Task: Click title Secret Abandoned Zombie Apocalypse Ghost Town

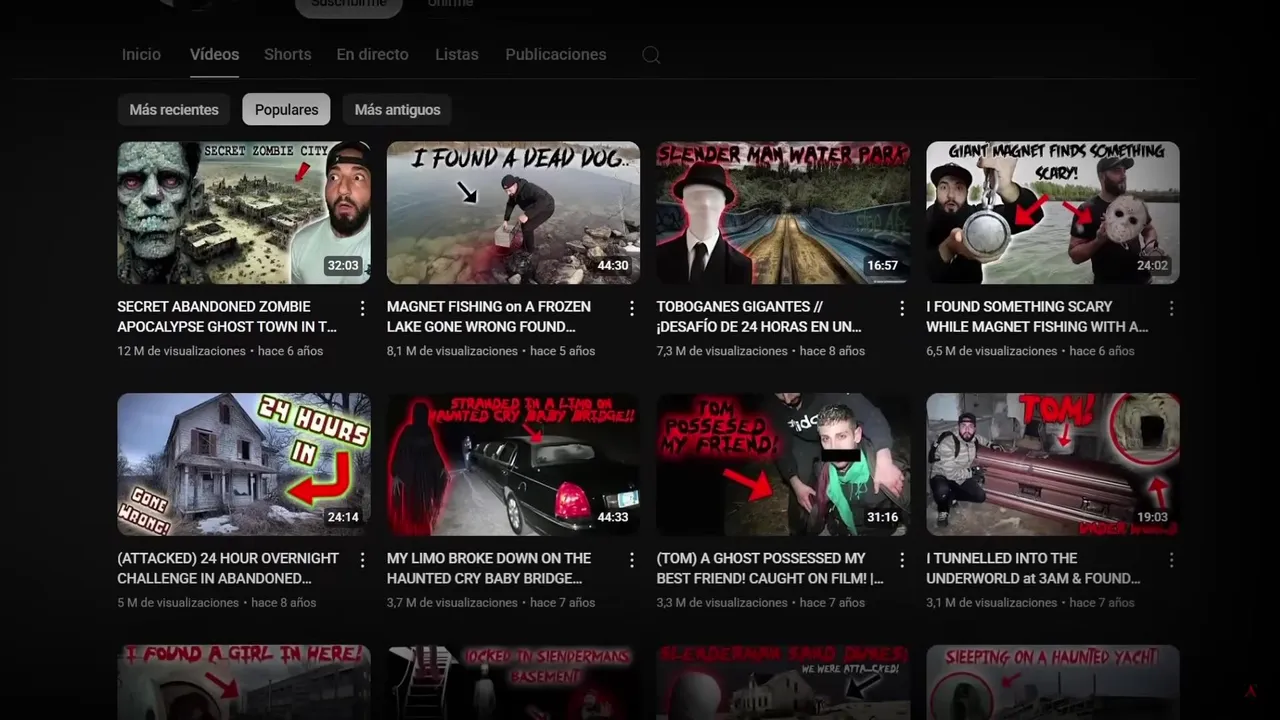Action: [227, 316]
